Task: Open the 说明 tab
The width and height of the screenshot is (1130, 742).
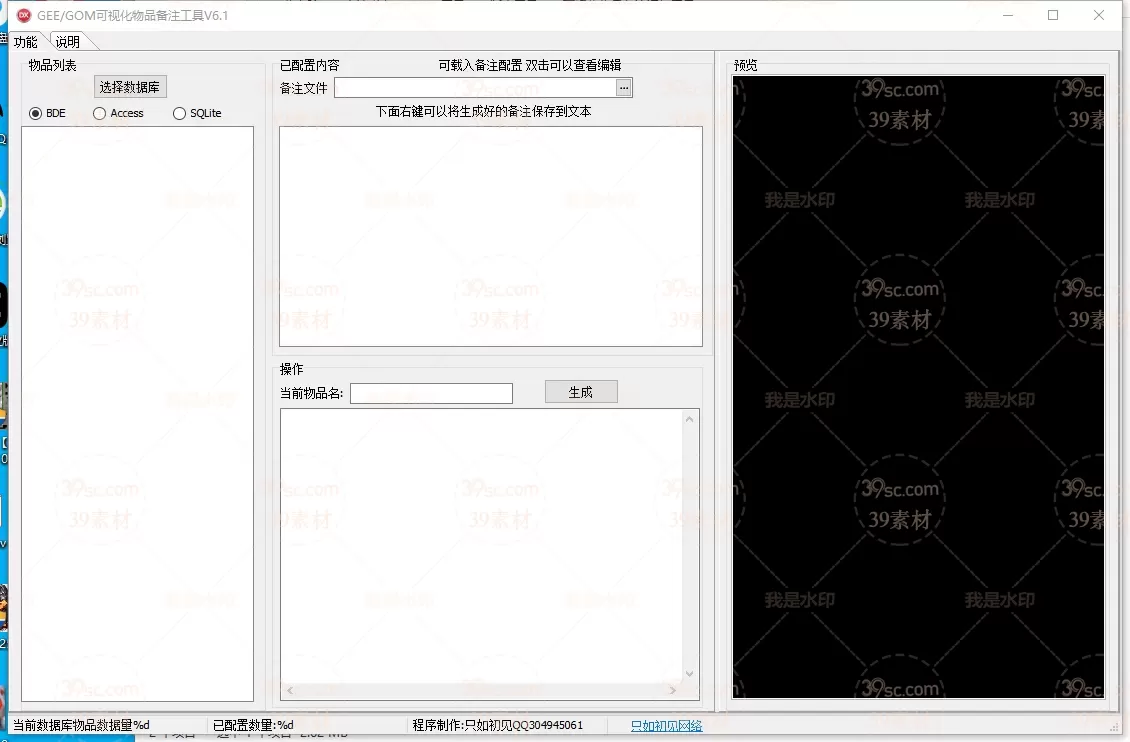Action: coord(68,42)
